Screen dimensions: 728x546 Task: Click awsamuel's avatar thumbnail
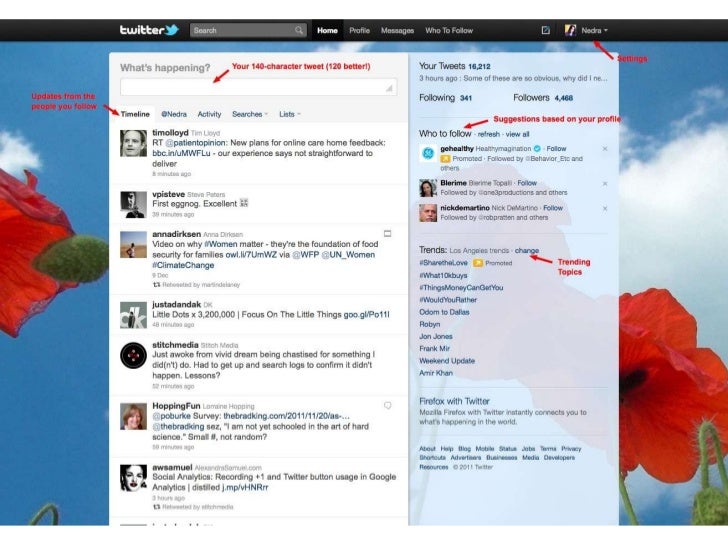pyautogui.click(x=133, y=478)
